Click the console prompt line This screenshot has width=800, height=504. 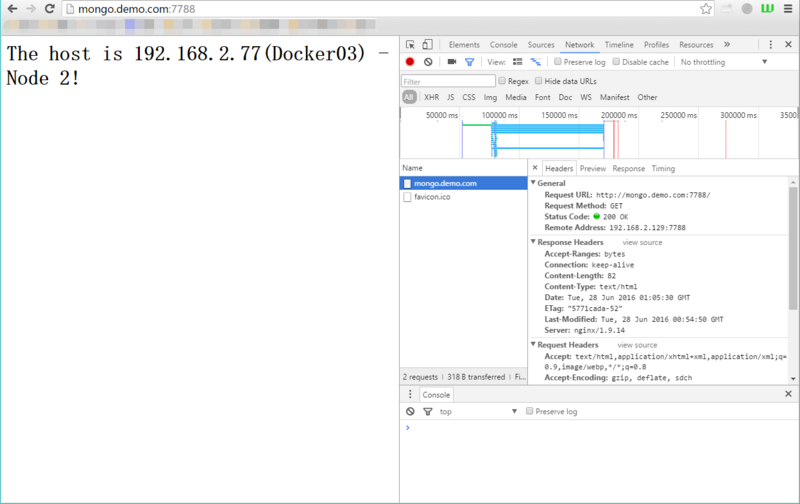(599, 427)
